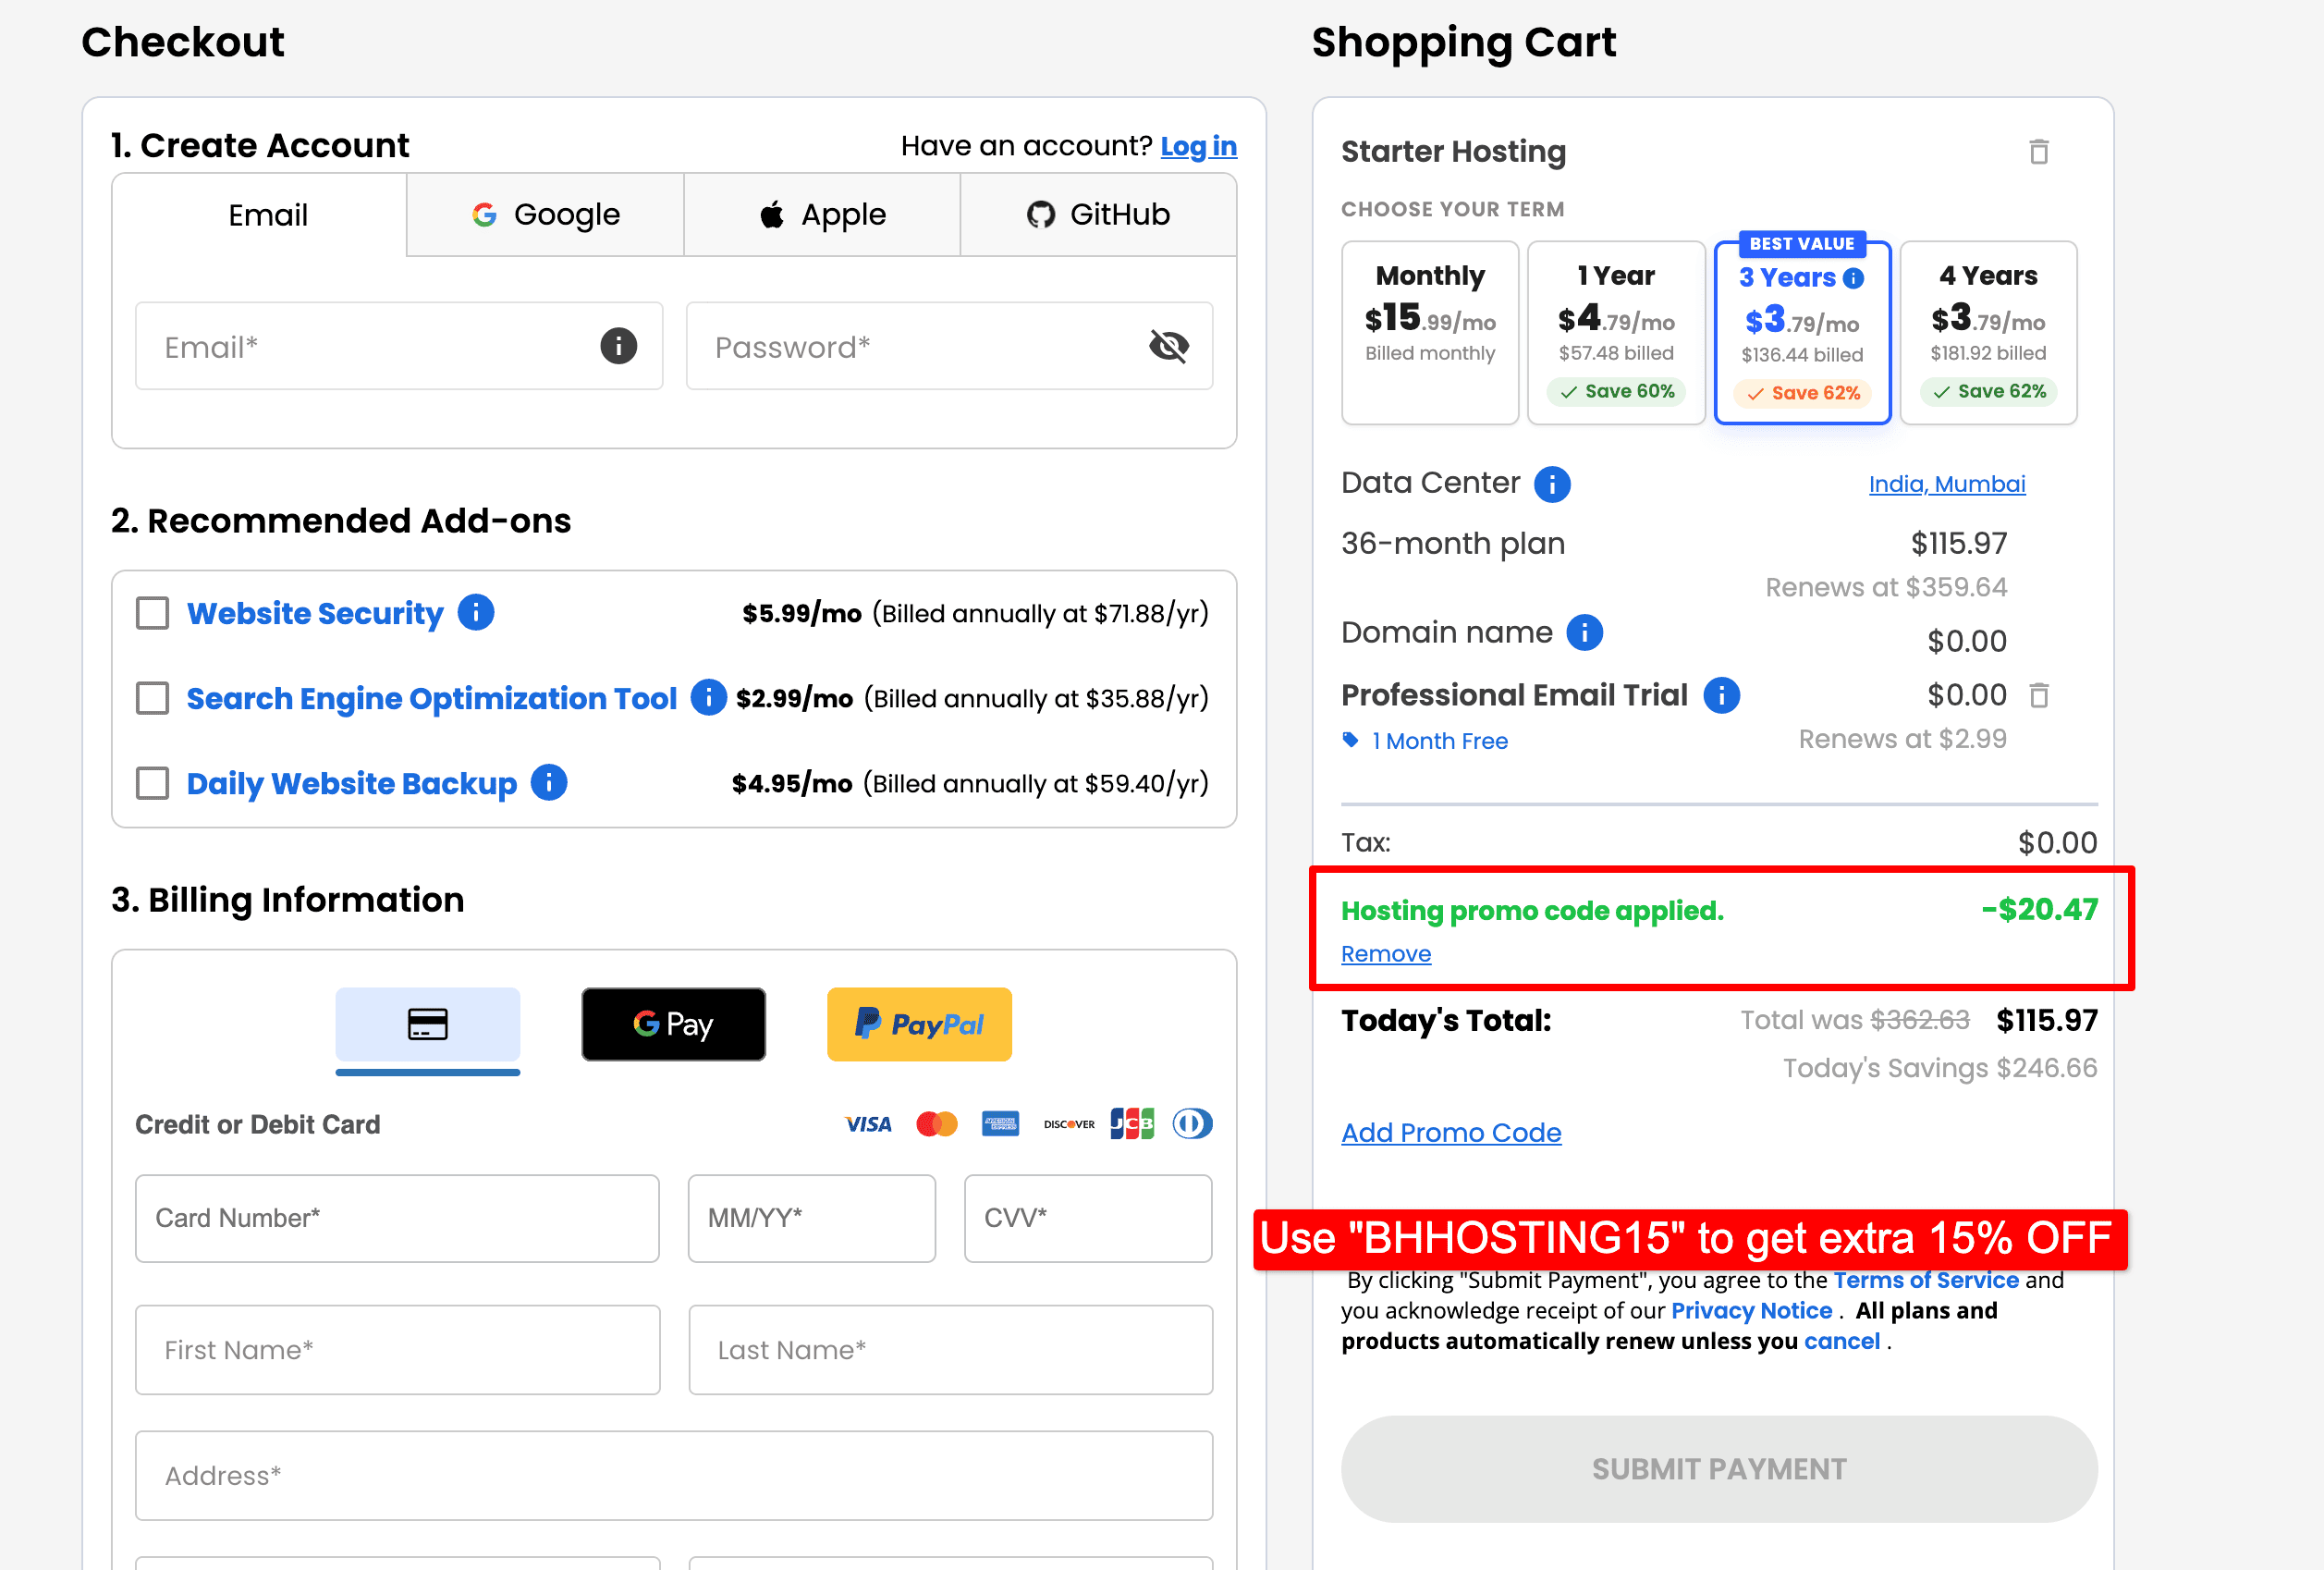This screenshot has height=1570, width=2324.
Task: Choose the 3 Years best value term
Action: pyautogui.click(x=1802, y=332)
